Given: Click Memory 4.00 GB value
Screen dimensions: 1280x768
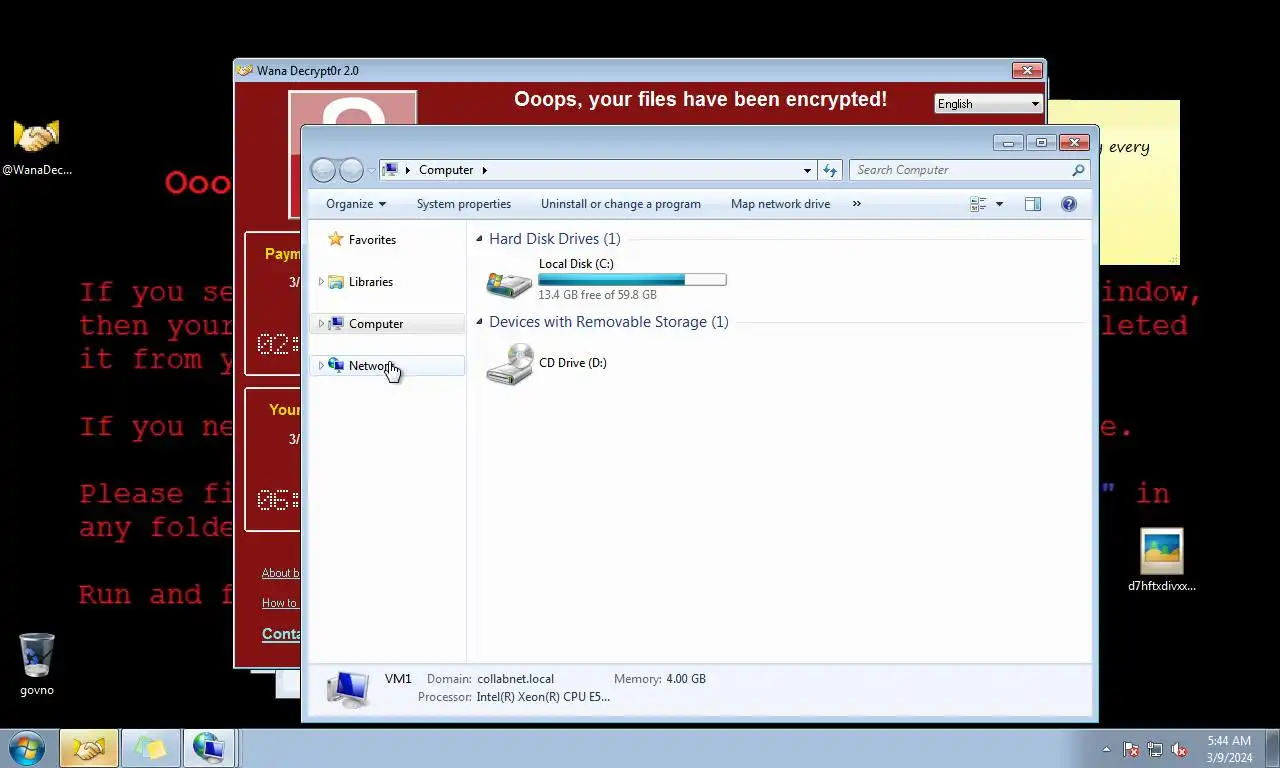Looking at the screenshot, I should click(686, 679).
